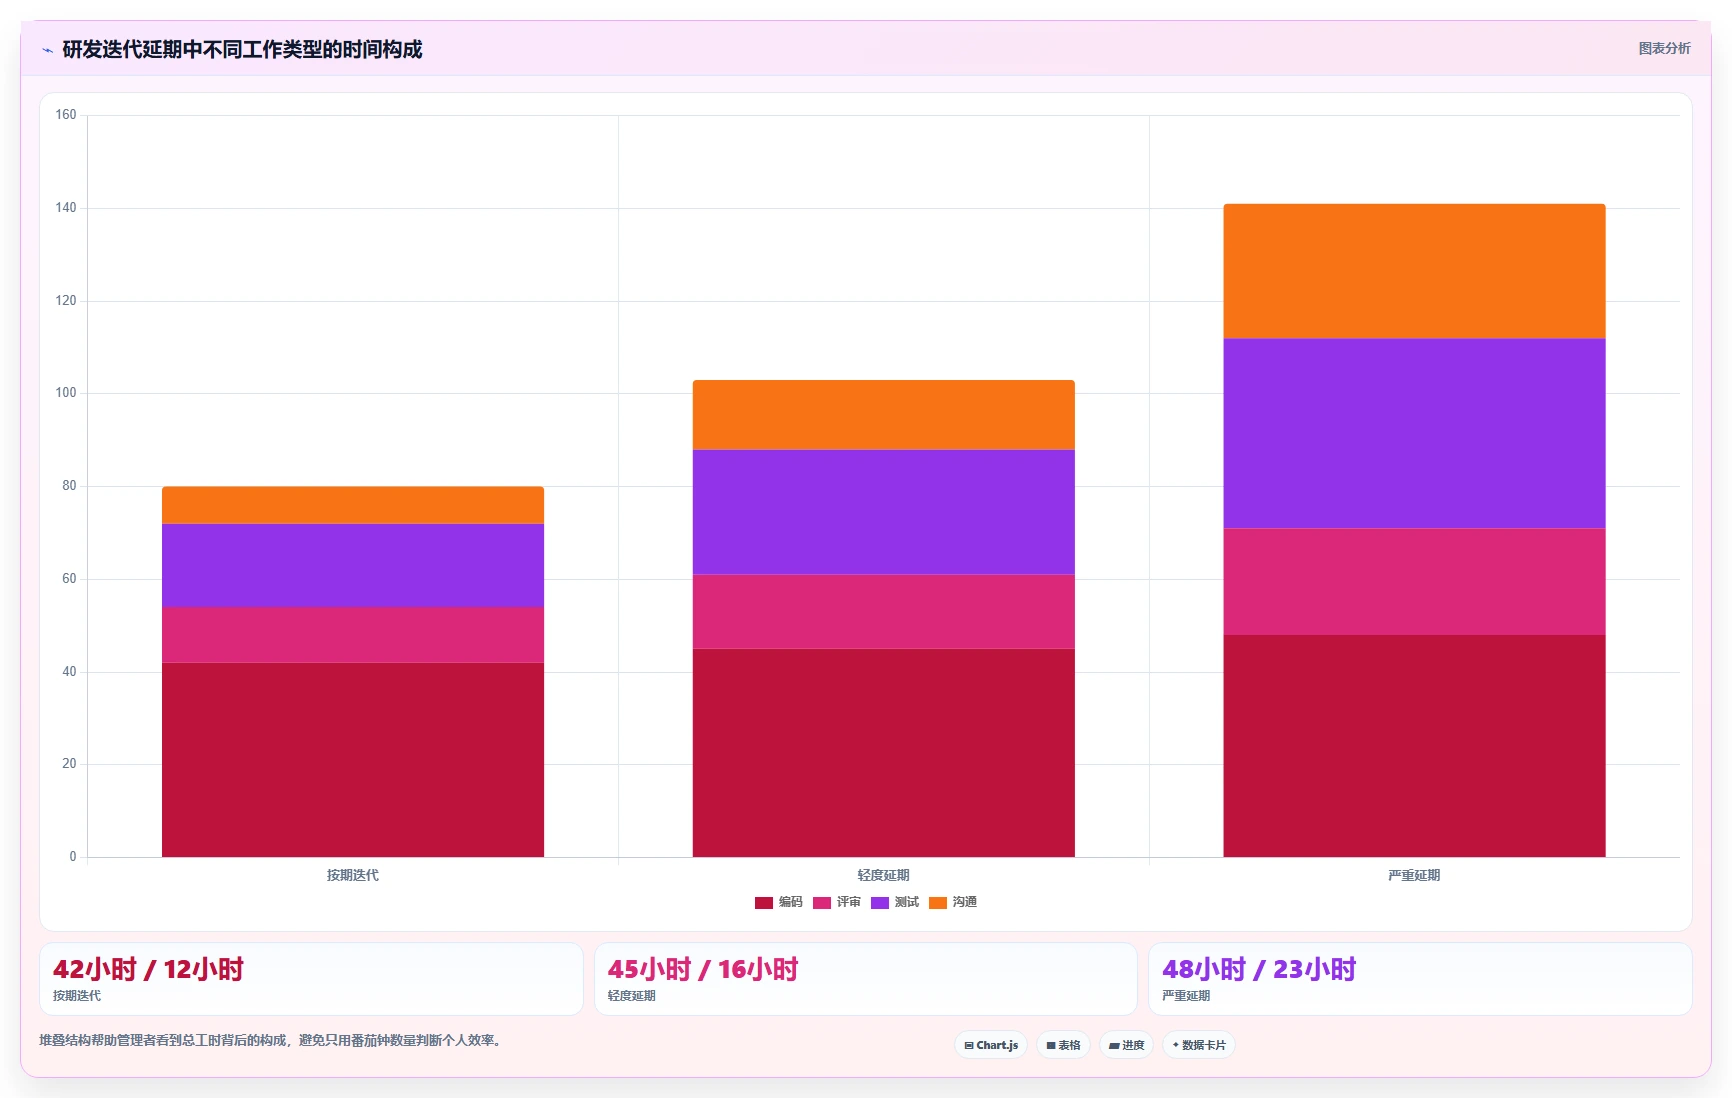1732x1098 pixels.
Task: Click the Chart.js tag chip
Action: point(991,1045)
